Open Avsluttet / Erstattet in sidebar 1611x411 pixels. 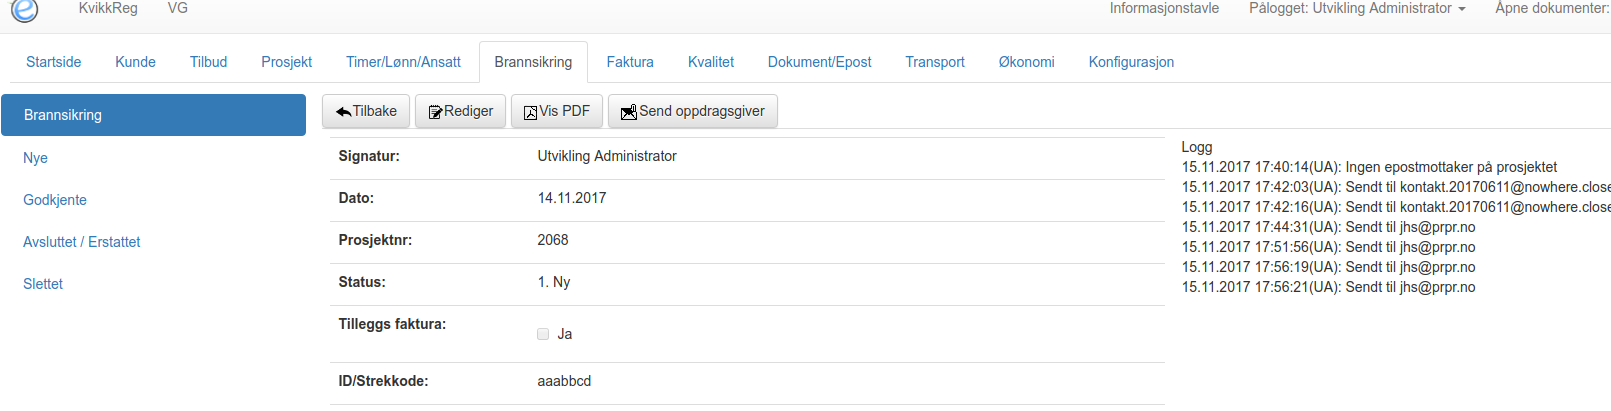coord(82,242)
